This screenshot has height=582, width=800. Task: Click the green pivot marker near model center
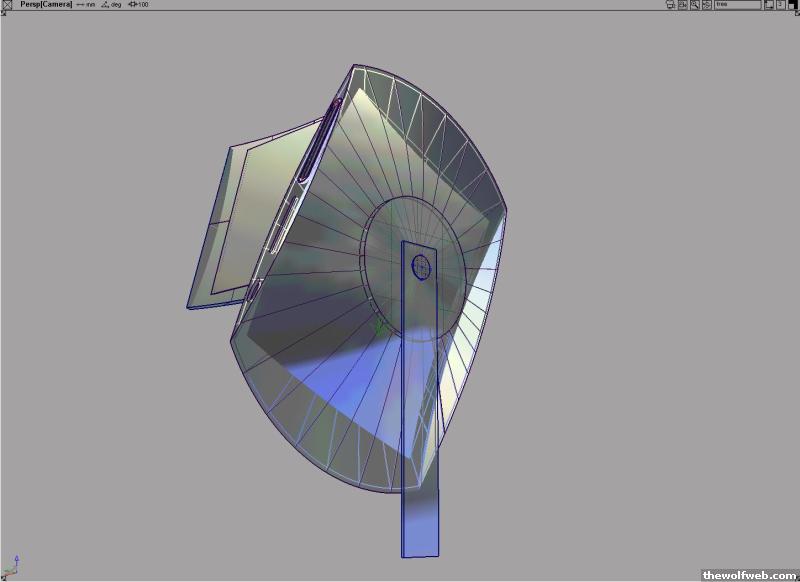pyautogui.click(x=379, y=326)
